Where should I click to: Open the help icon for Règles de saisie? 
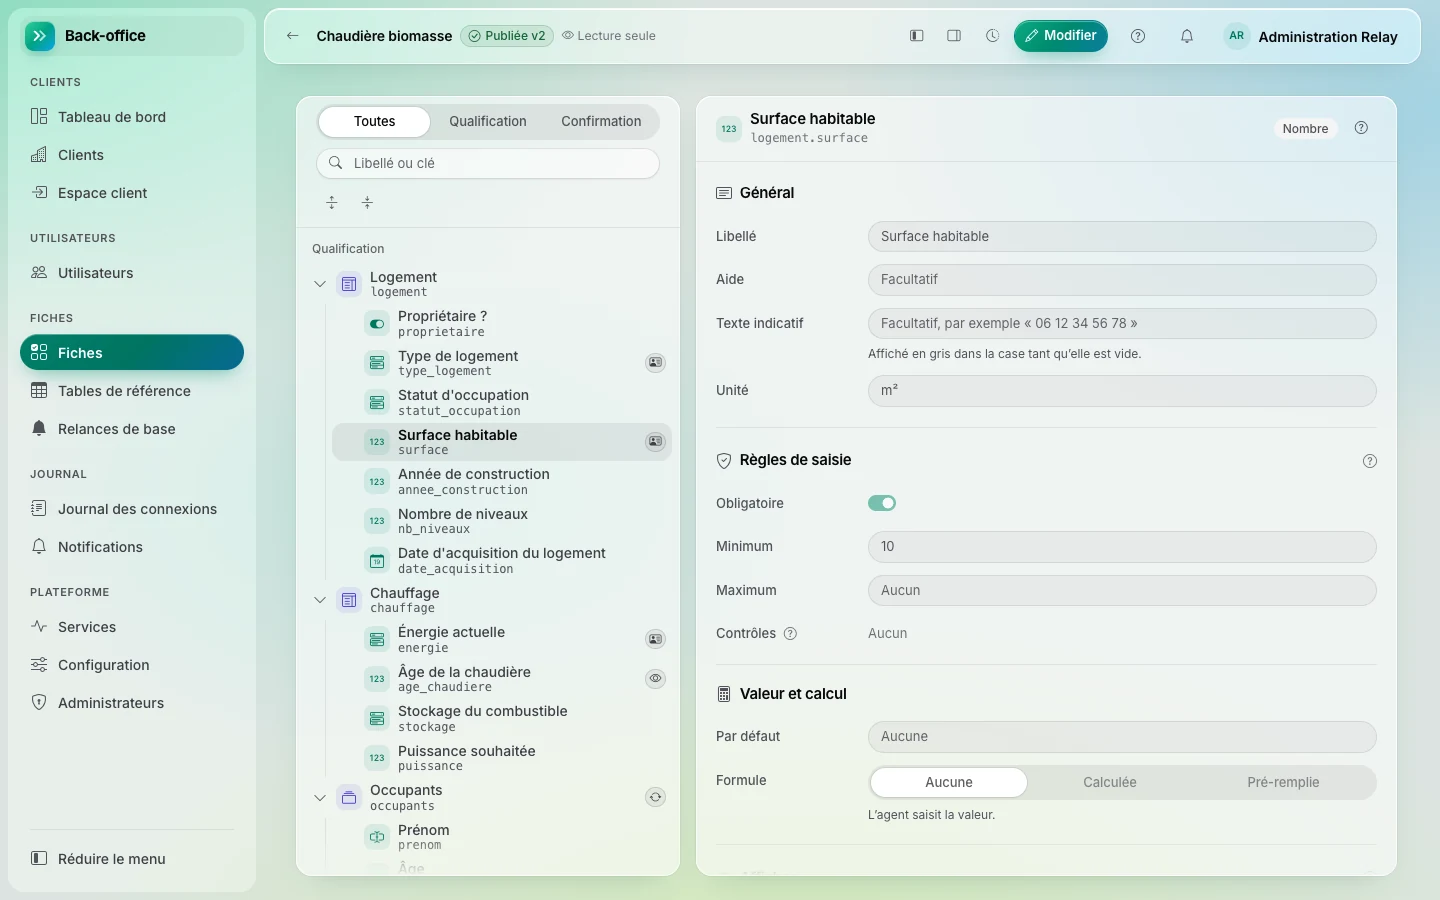click(1370, 461)
